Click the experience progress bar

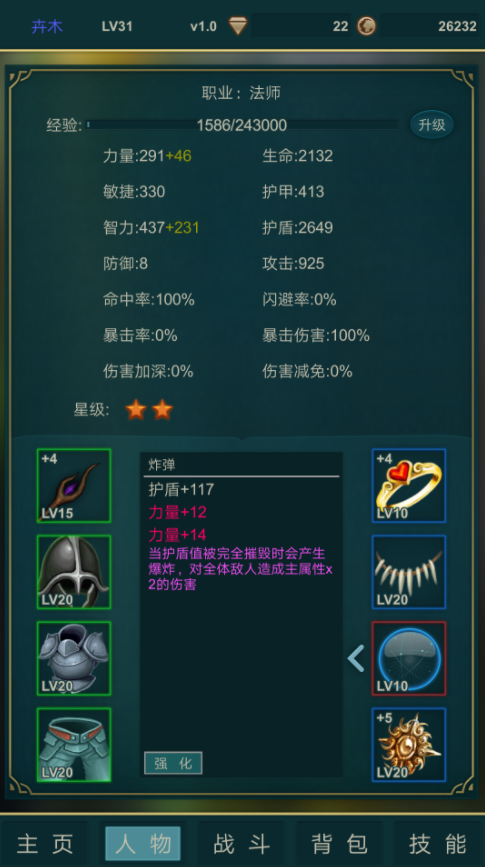(242, 125)
